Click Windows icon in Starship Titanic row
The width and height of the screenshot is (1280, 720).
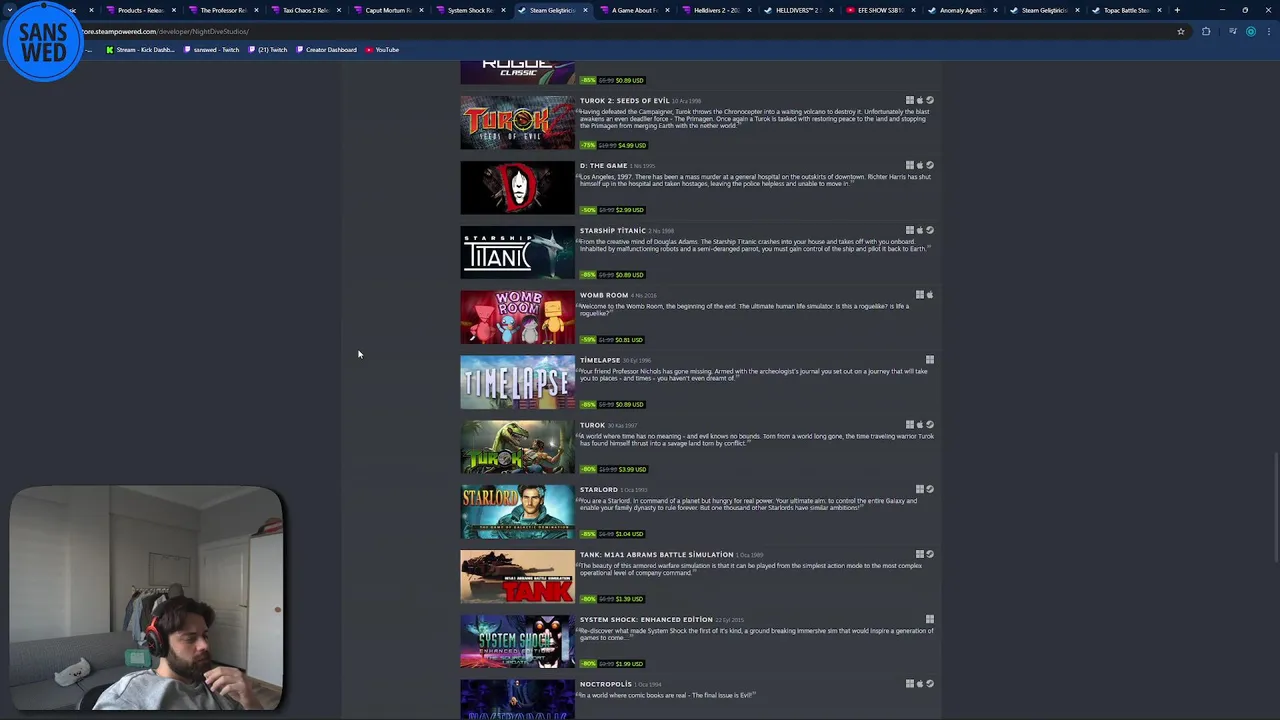coord(910,230)
